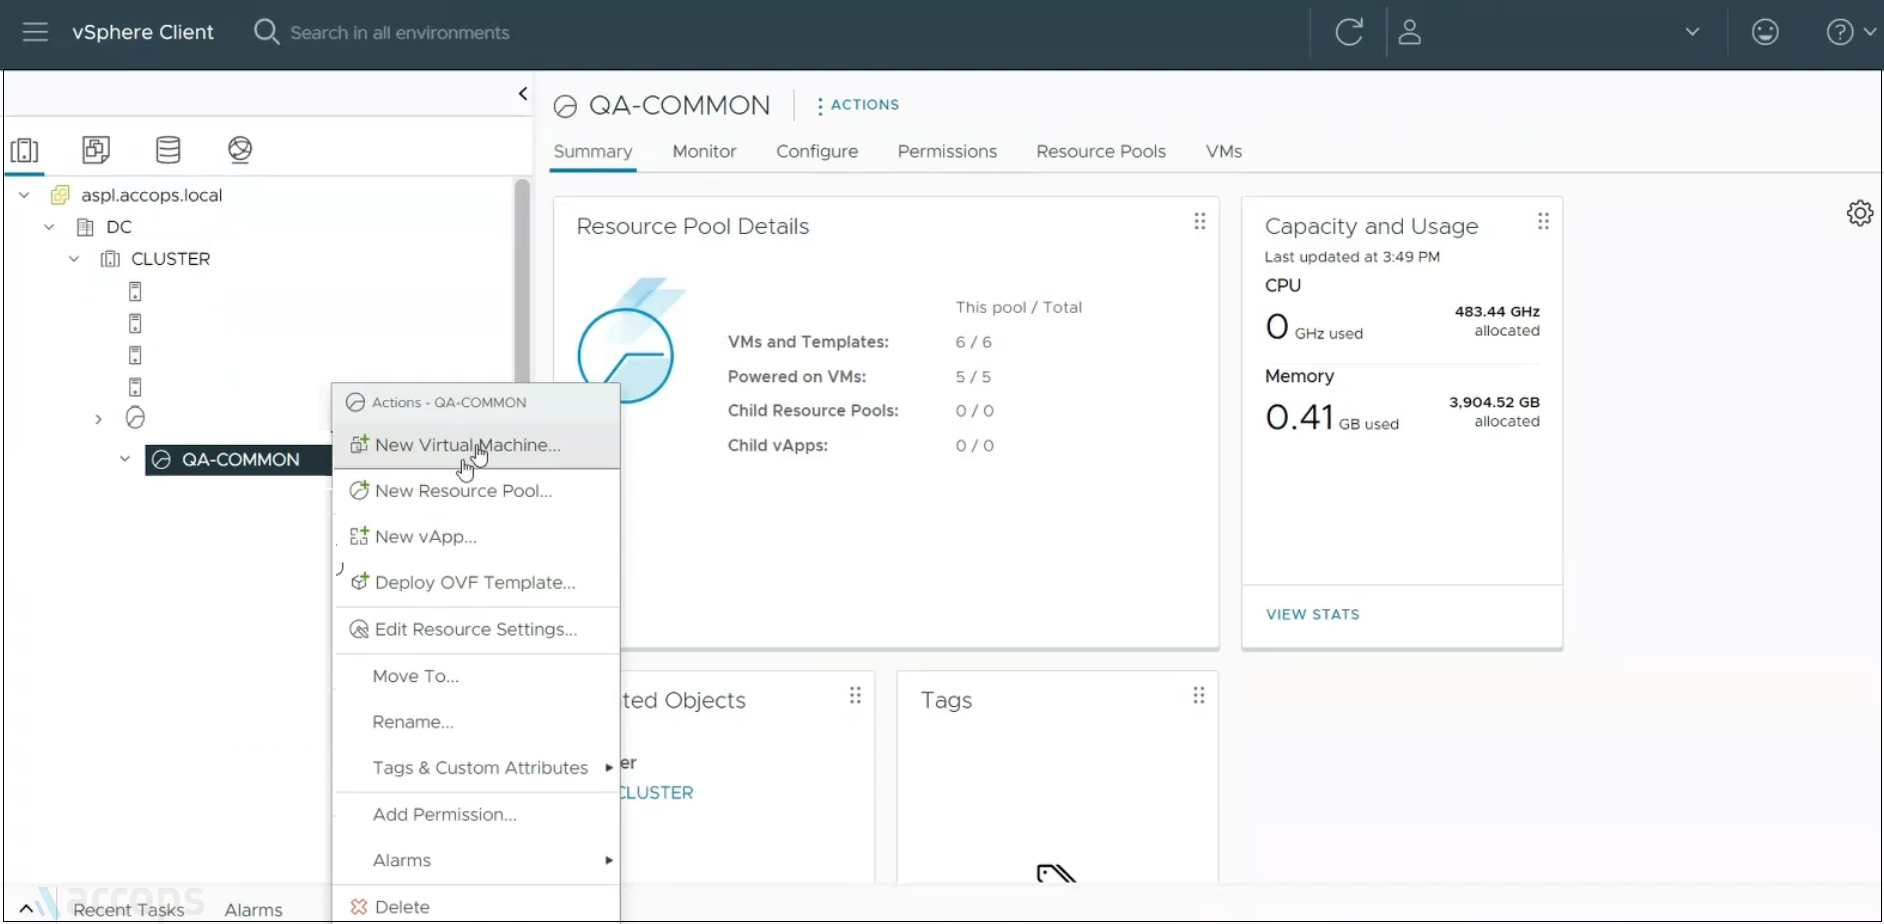Switch to the Monitor tab
Viewport: 1884px width, 924px height.
coord(704,151)
